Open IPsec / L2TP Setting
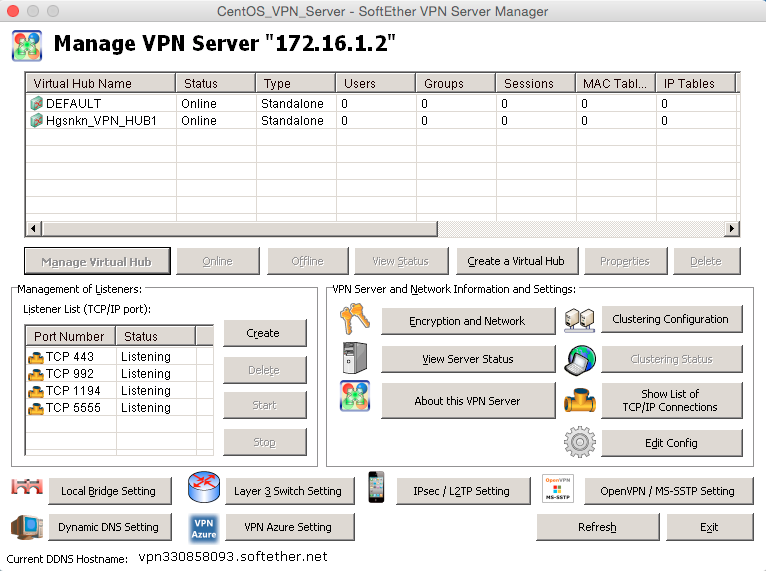 click(x=463, y=491)
